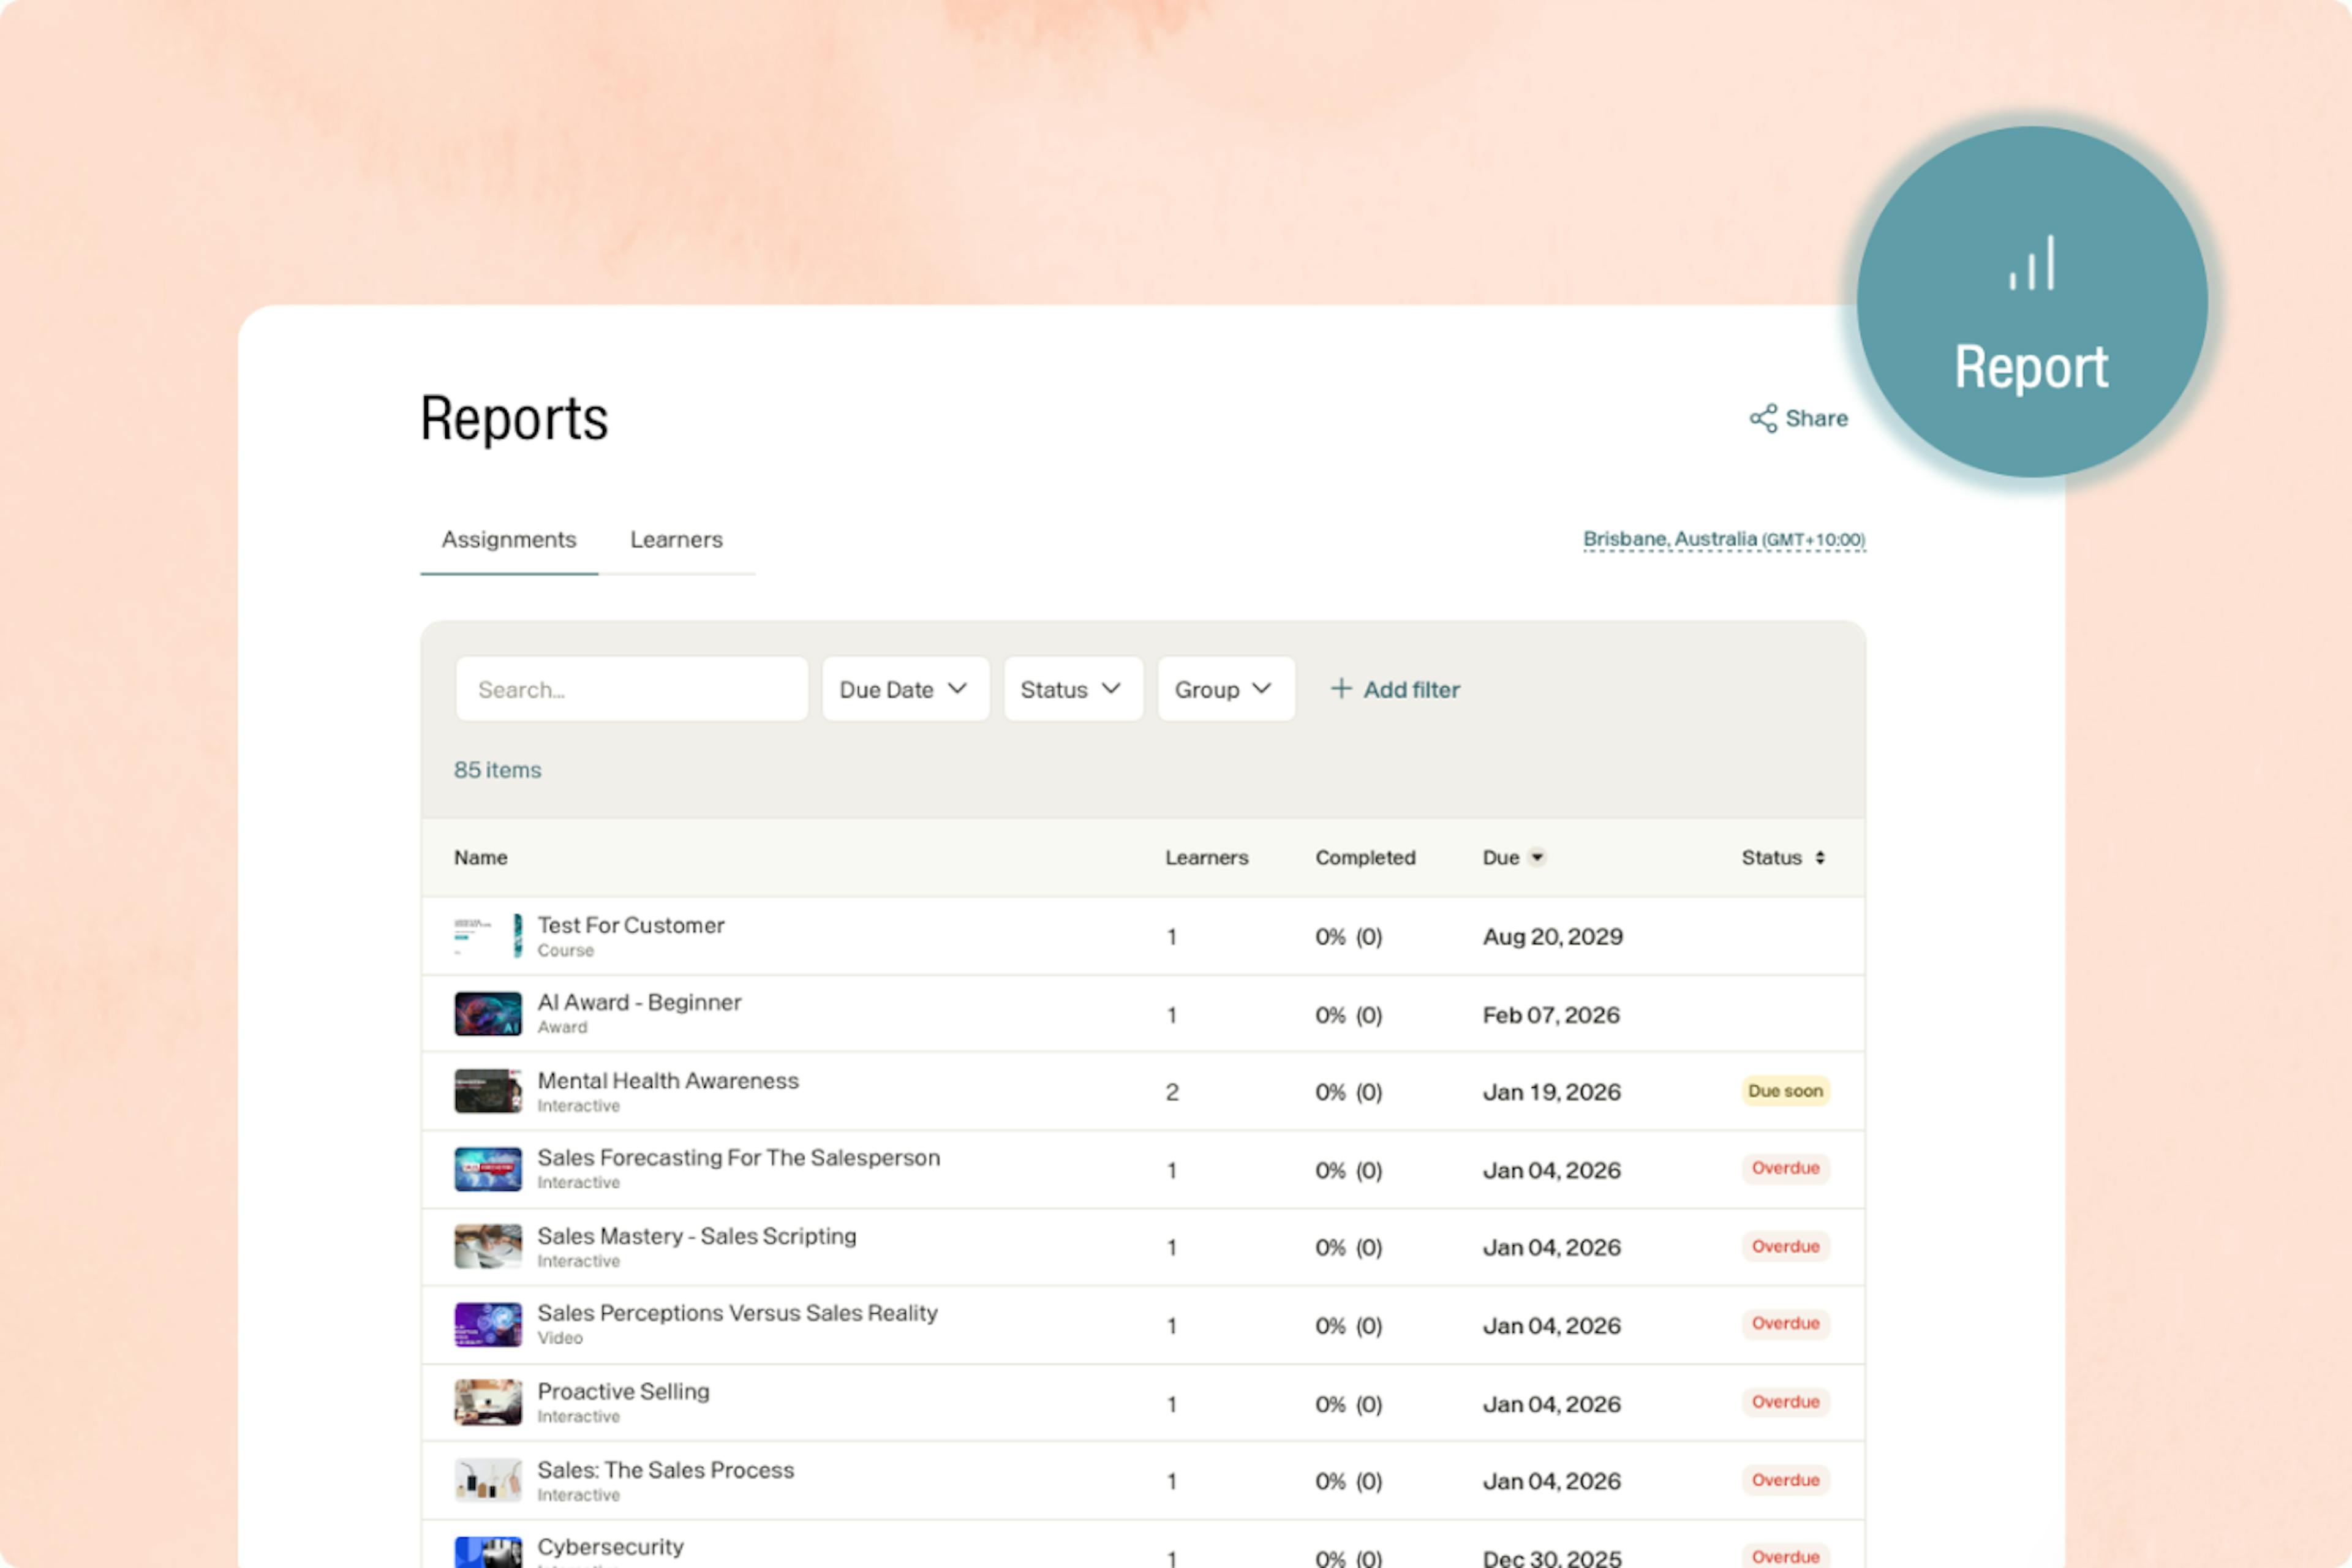2352x1568 pixels.
Task: Change the Brisbane, Australia timezone link
Action: pos(1723,540)
